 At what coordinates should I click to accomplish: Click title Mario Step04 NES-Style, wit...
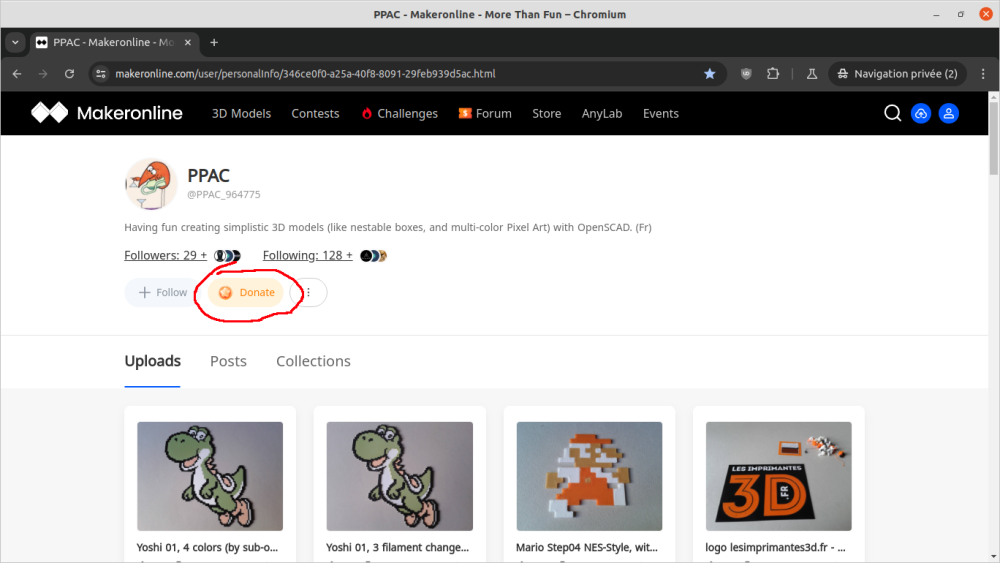pyautogui.click(x=587, y=547)
